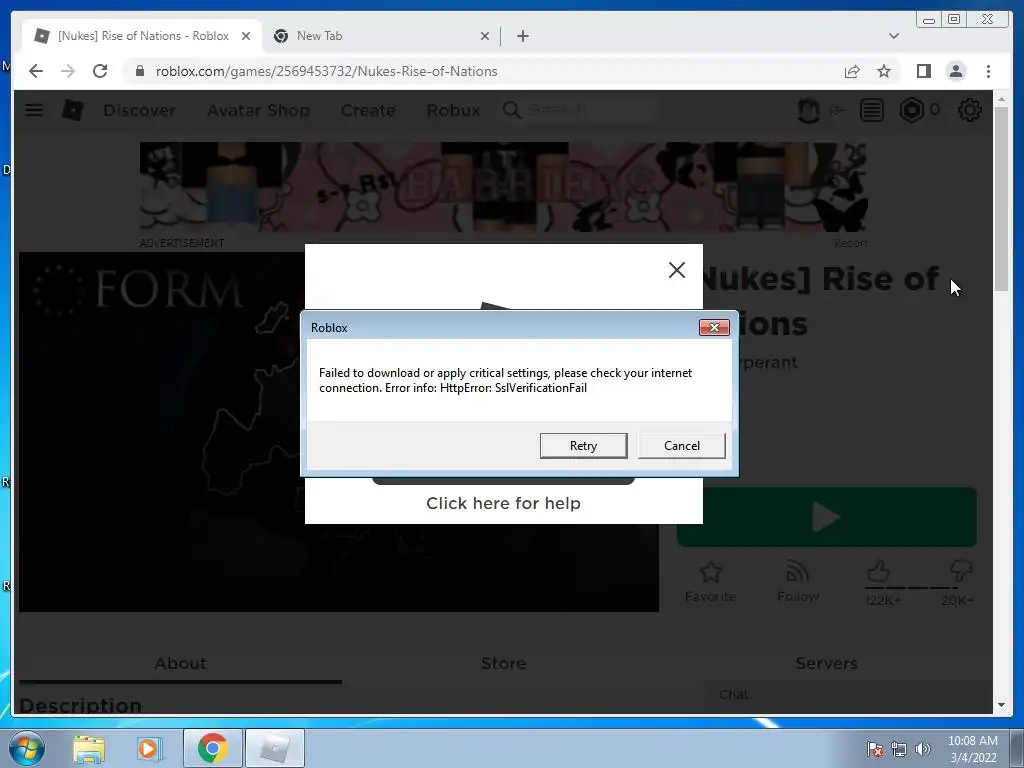Open the Robux balance hexagon icon
This screenshot has width=1024, height=768.
912,110
